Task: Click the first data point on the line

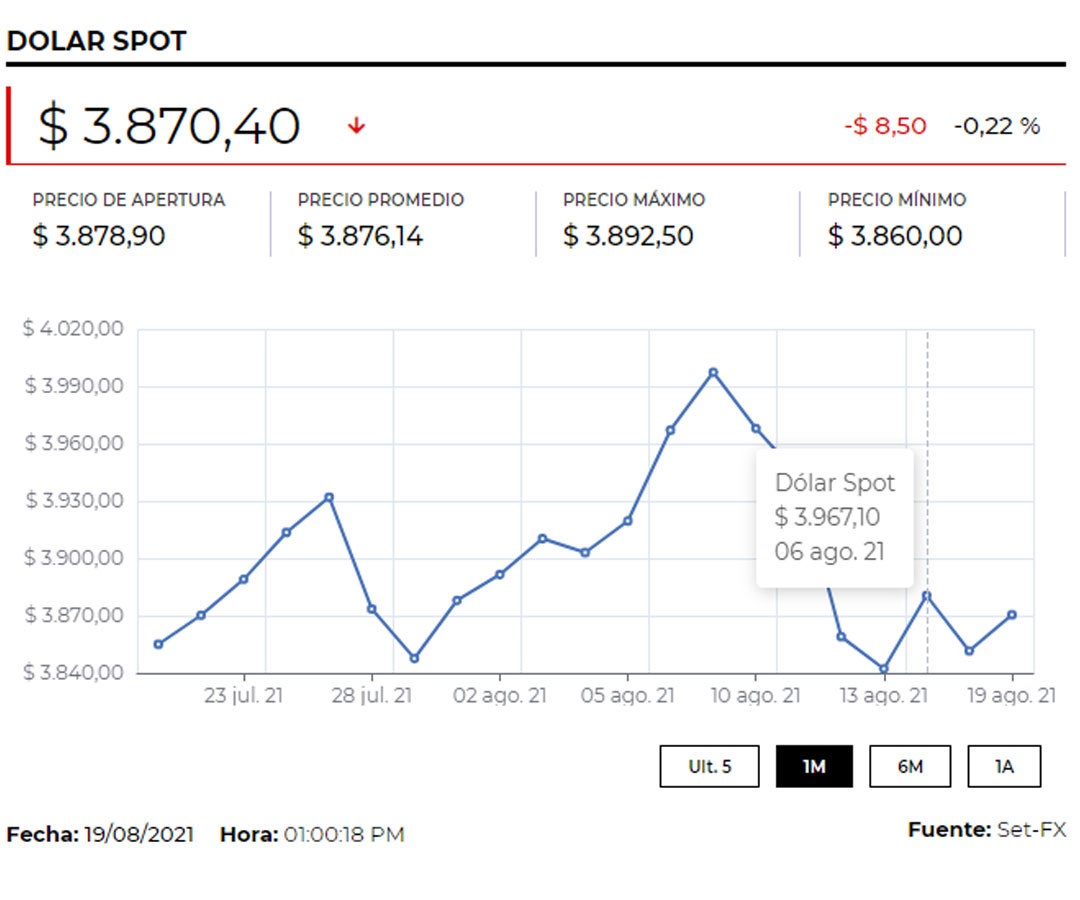Action: [x=158, y=644]
